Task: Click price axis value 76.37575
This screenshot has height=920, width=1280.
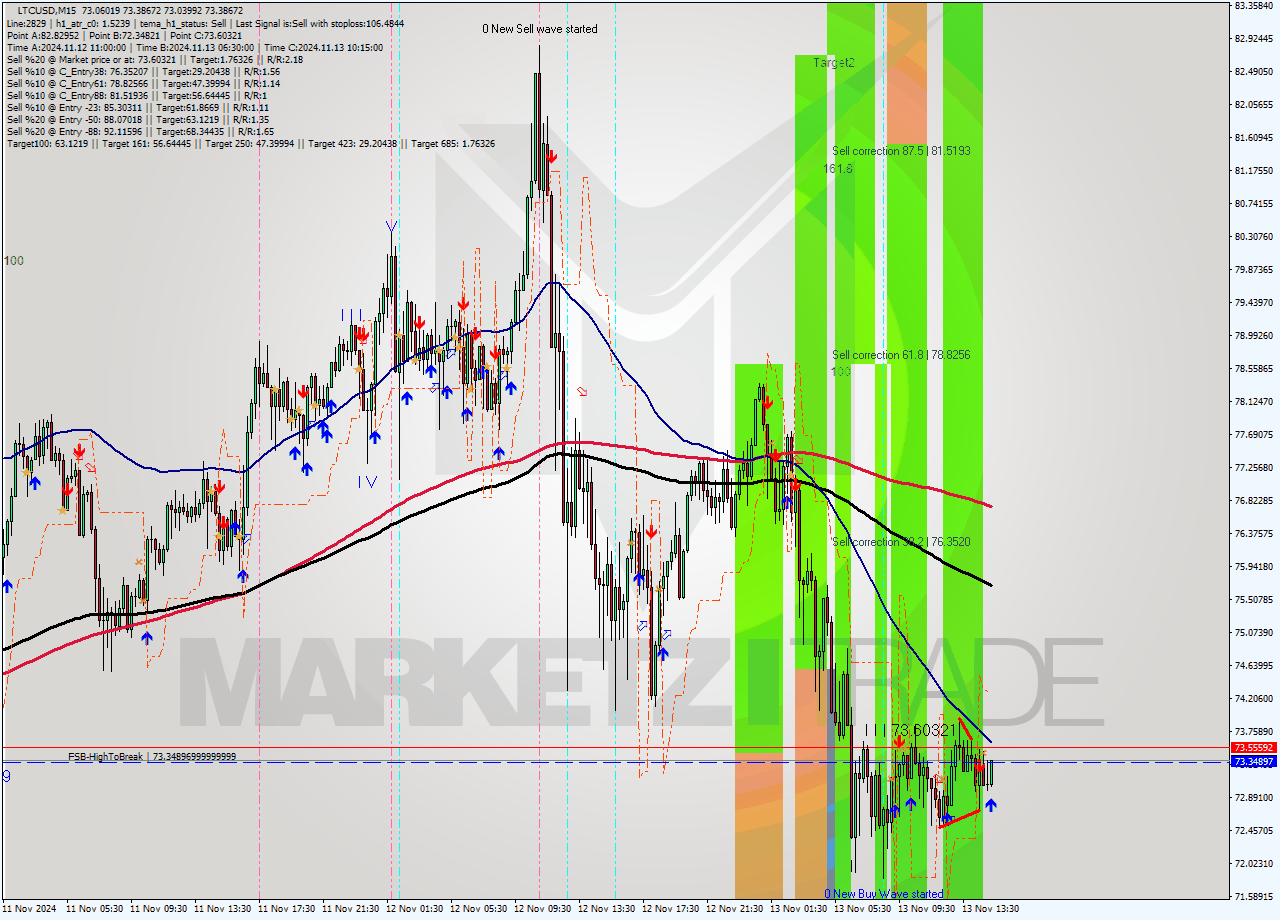Action: pyautogui.click(x=1254, y=534)
